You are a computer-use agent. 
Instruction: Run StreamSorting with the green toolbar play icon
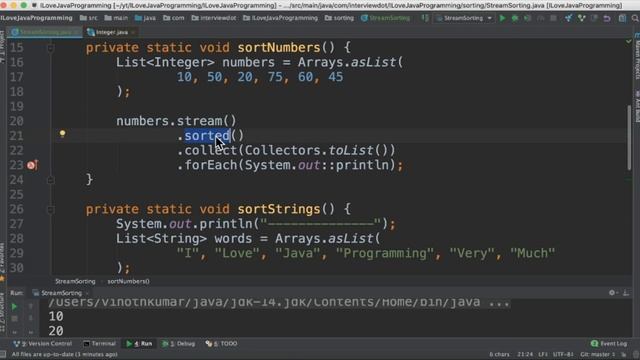click(502, 18)
